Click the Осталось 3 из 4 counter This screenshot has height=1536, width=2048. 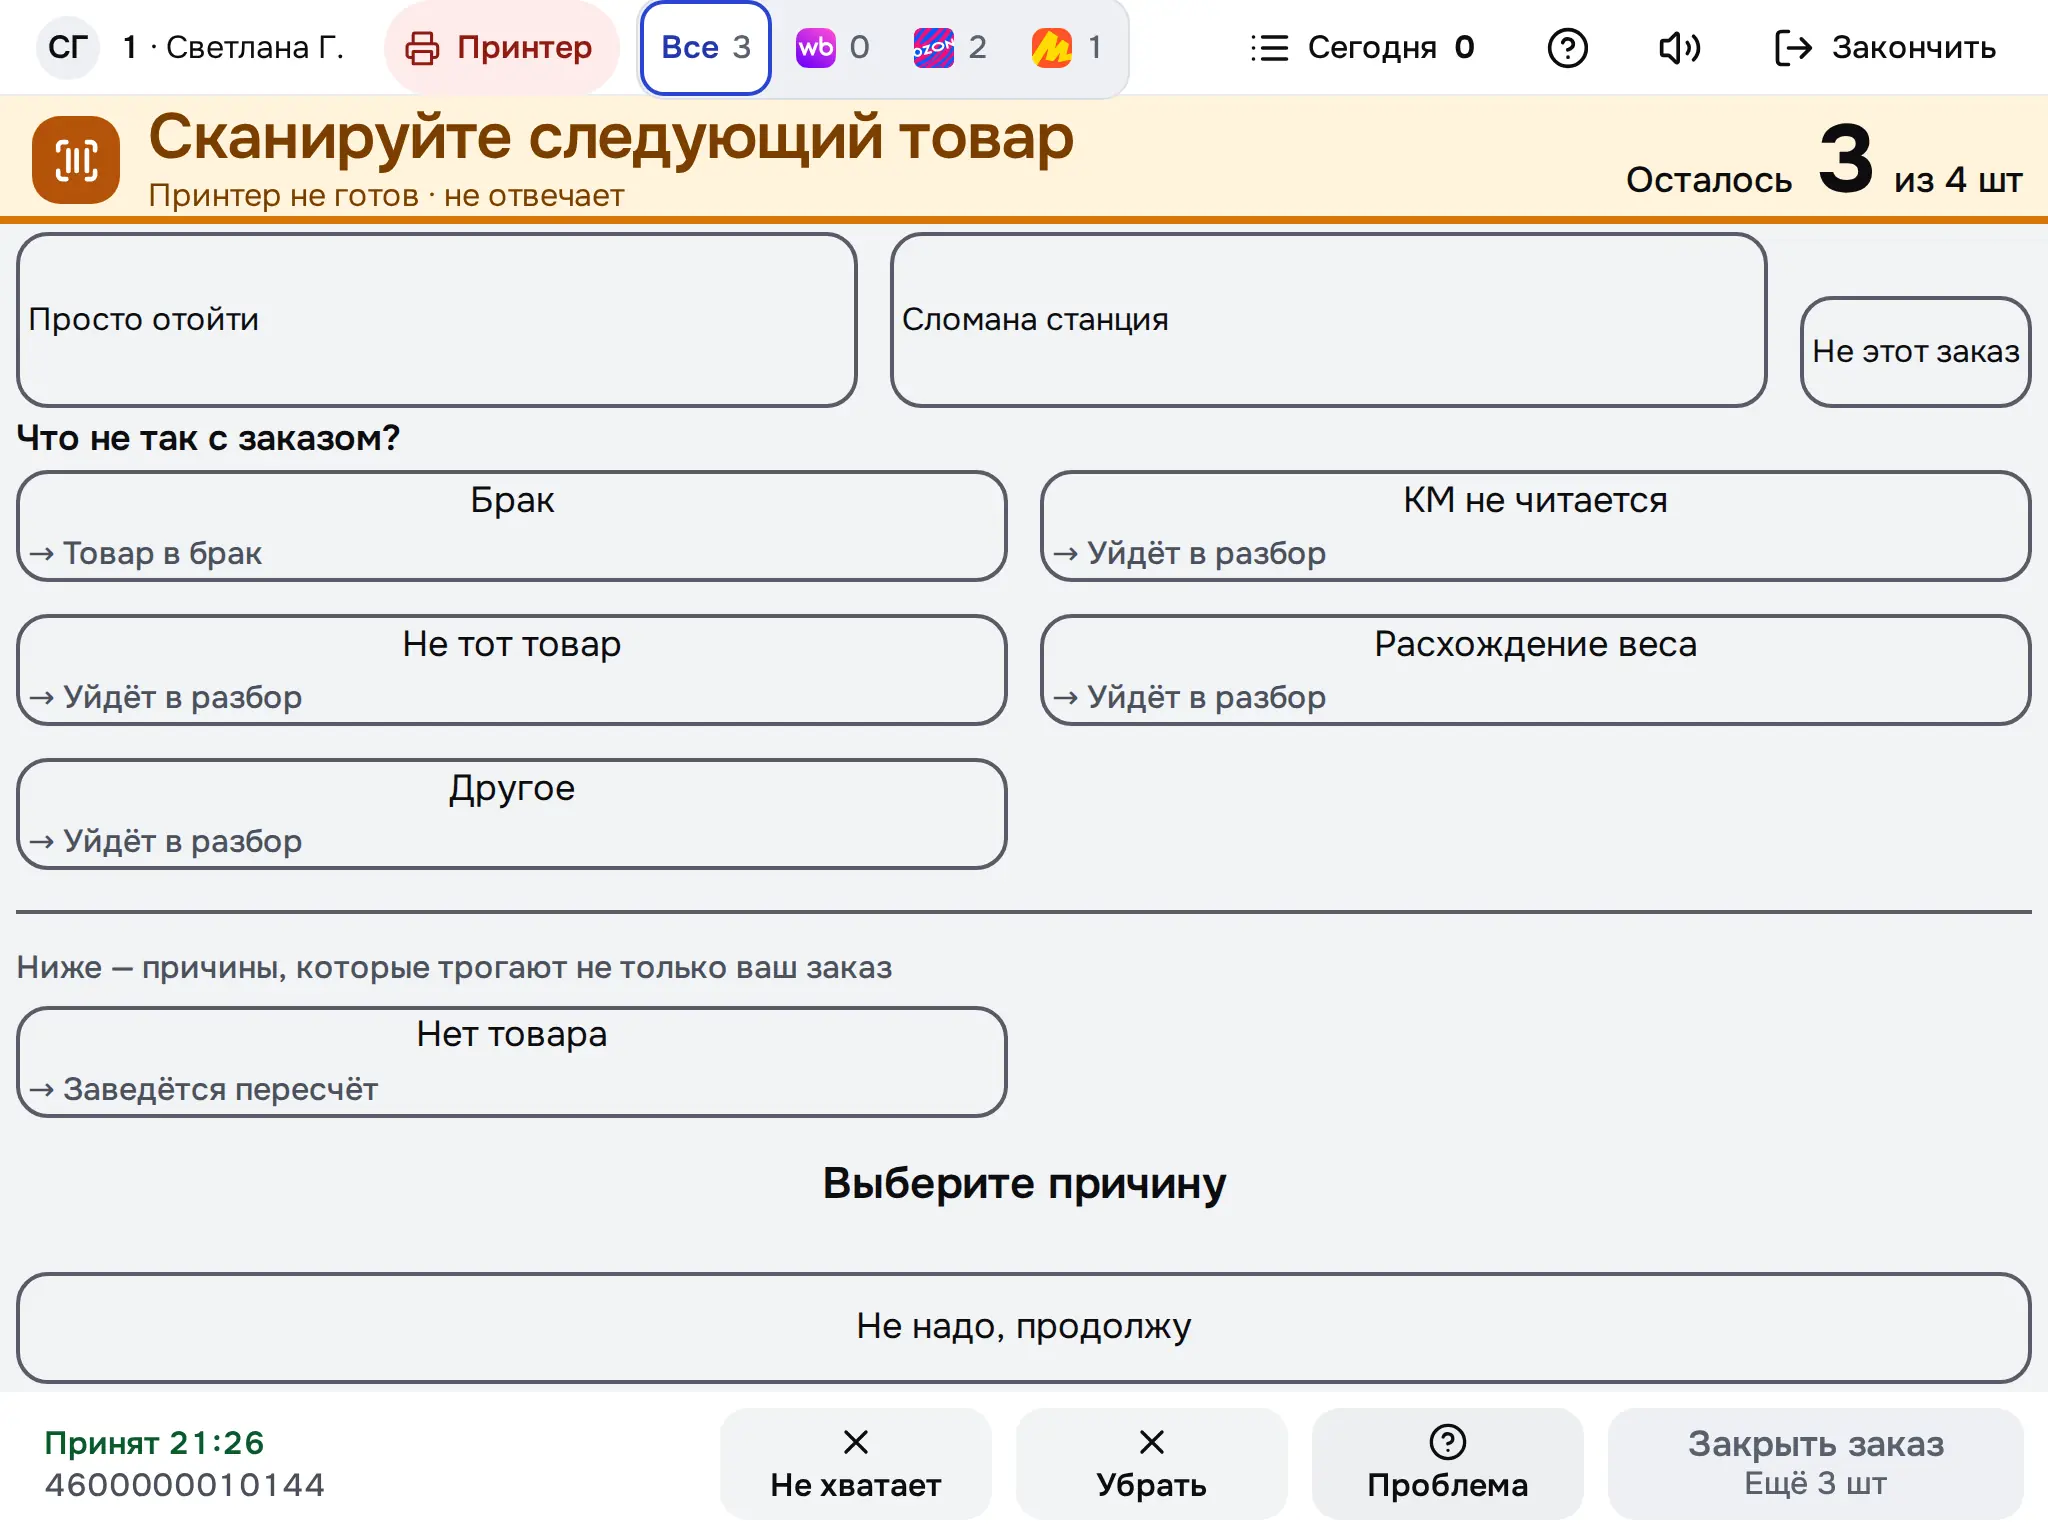pos(1824,162)
